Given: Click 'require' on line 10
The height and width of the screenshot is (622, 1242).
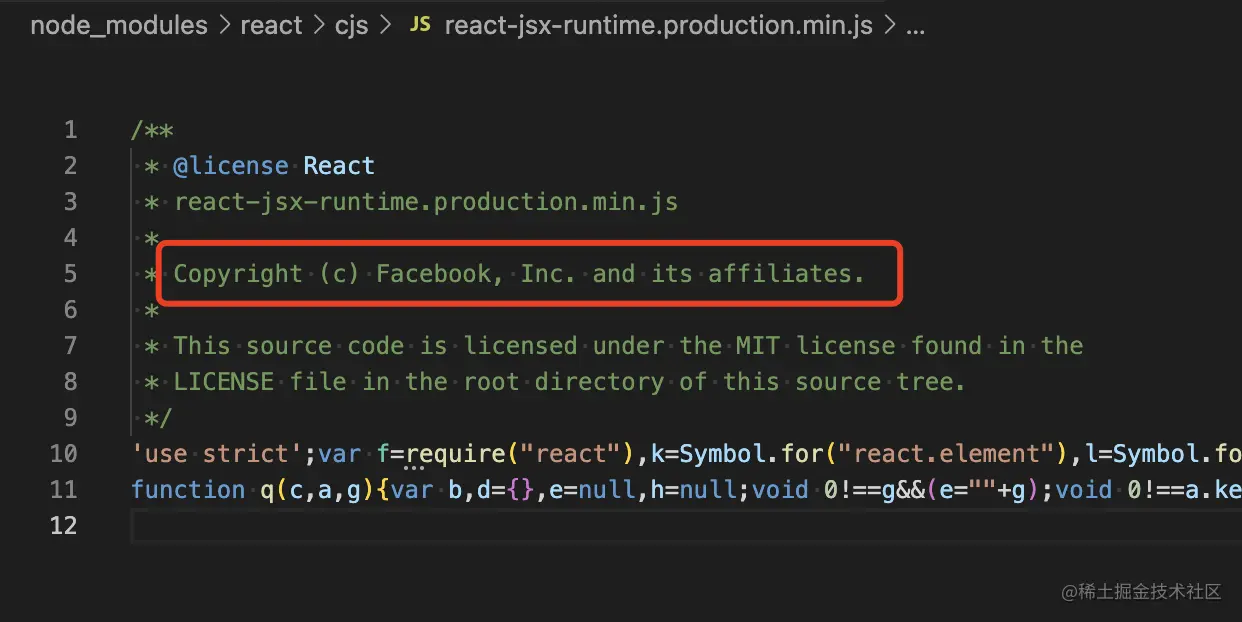Looking at the screenshot, I should point(455,454).
